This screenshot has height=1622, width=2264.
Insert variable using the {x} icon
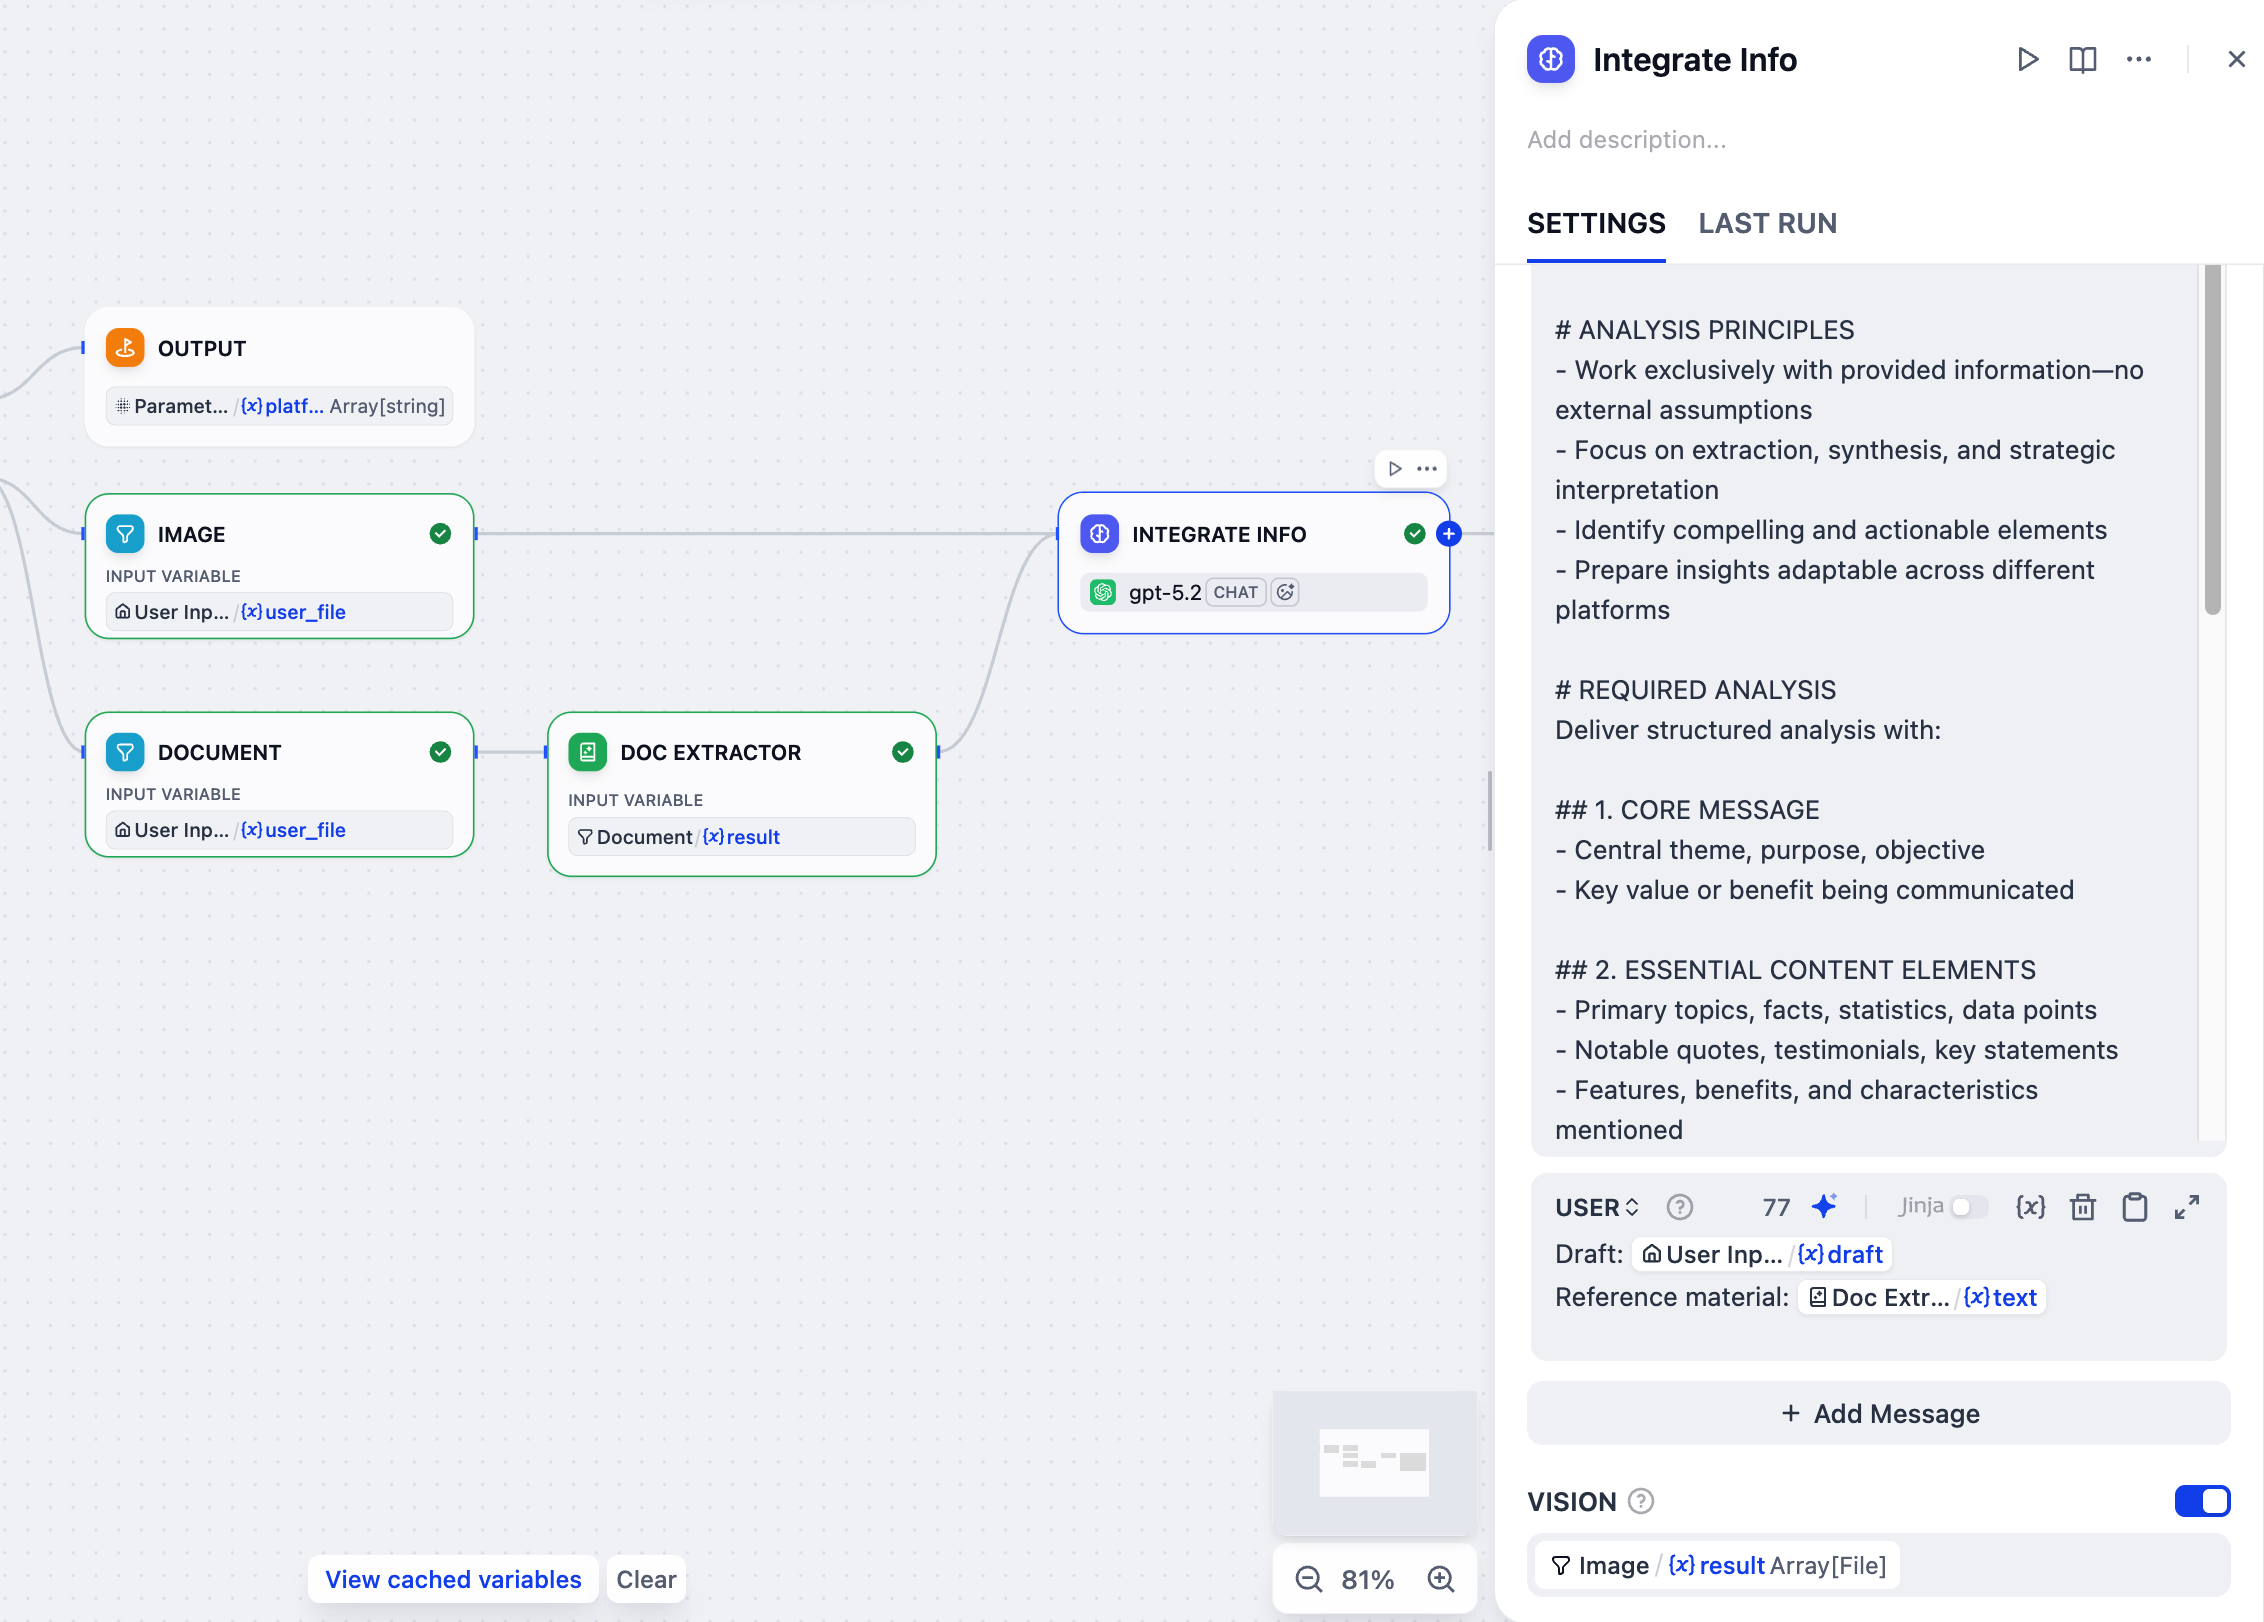coord(2030,1207)
